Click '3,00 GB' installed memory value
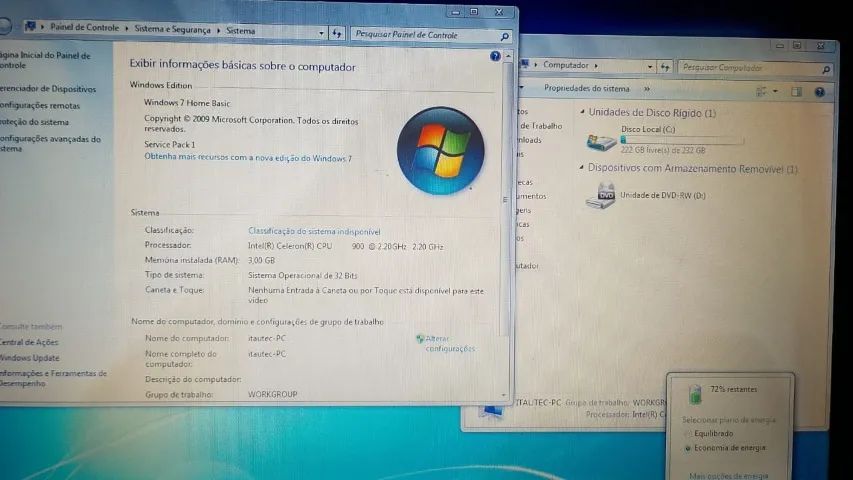The image size is (853, 480). [x=261, y=260]
